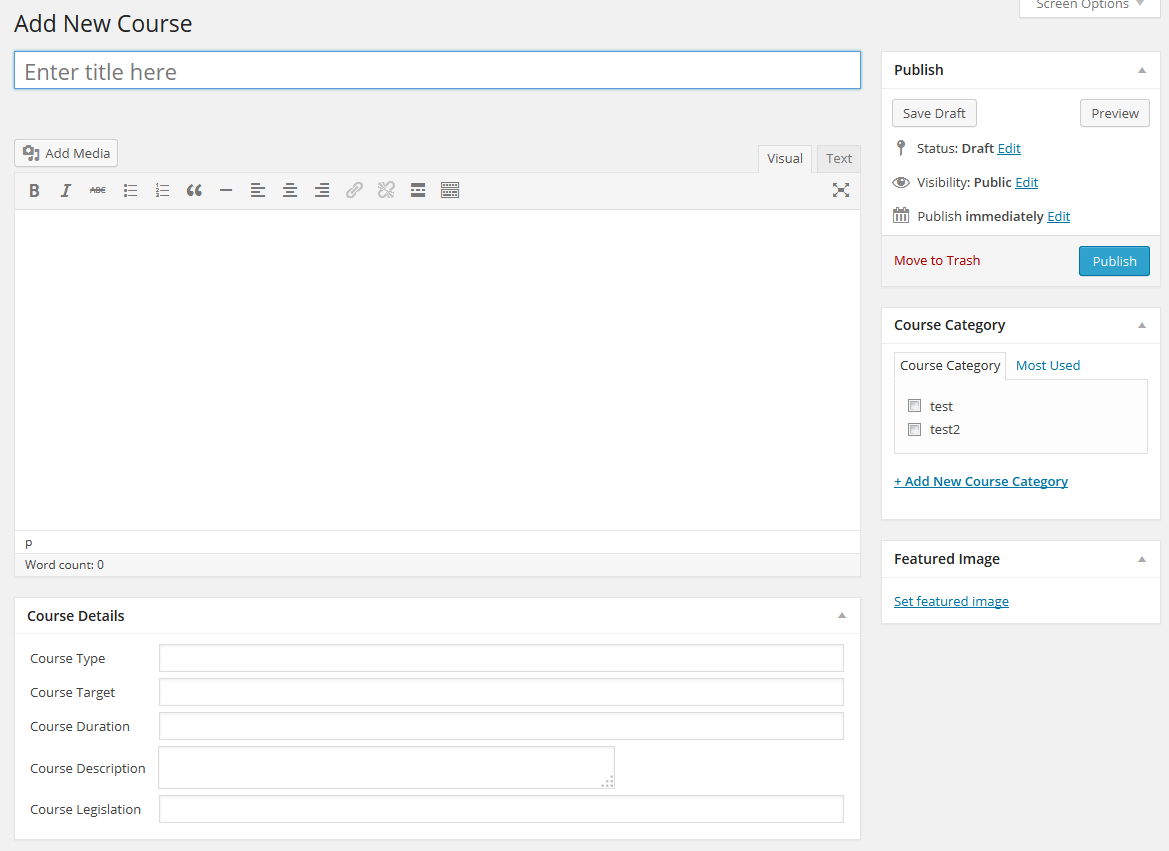The height and width of the screenshot is (851, 1169).
Task: Check the test2 category checkbox
Action: 914,429
